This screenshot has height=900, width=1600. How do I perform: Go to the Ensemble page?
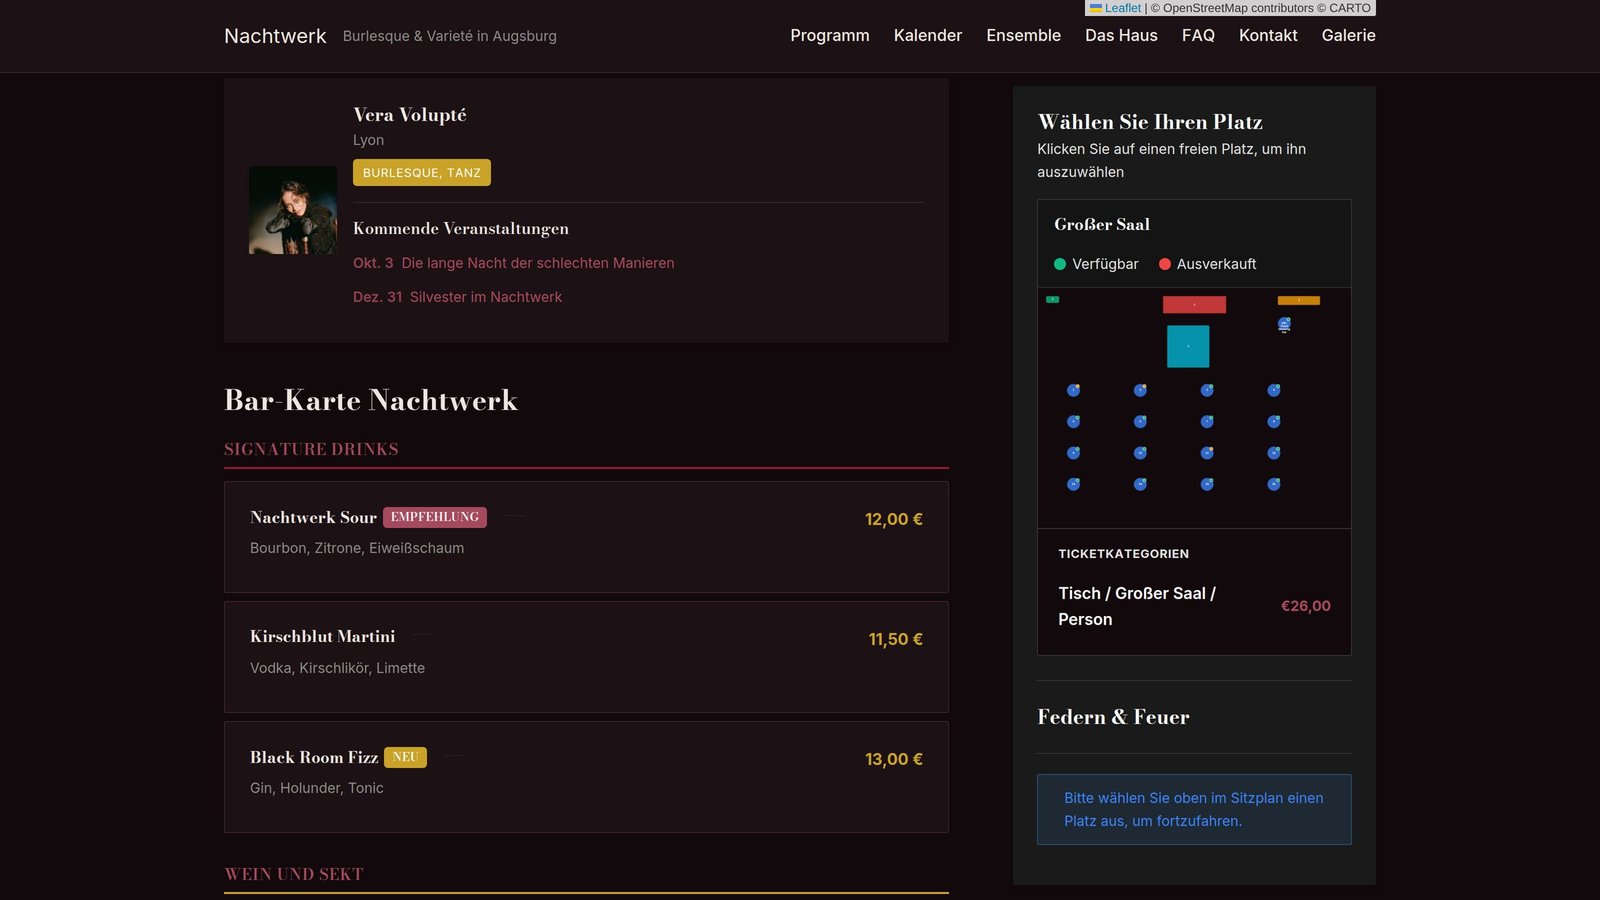tap(1023, 35)
